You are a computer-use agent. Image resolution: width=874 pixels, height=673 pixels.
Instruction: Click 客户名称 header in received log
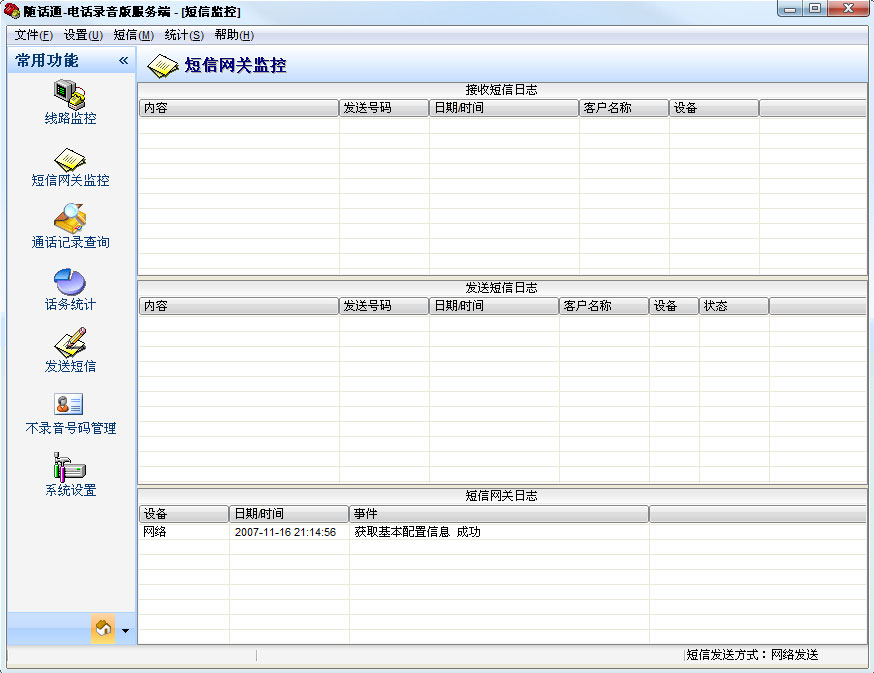623,108
